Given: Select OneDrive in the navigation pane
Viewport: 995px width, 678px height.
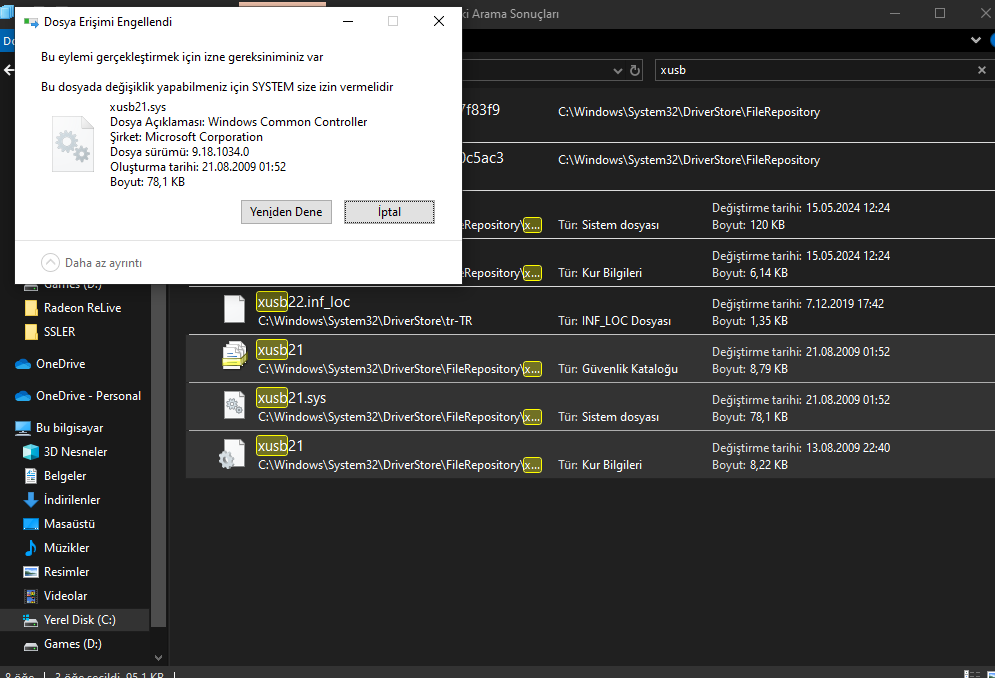Looking at the screenshot, I should coord(60,364).
